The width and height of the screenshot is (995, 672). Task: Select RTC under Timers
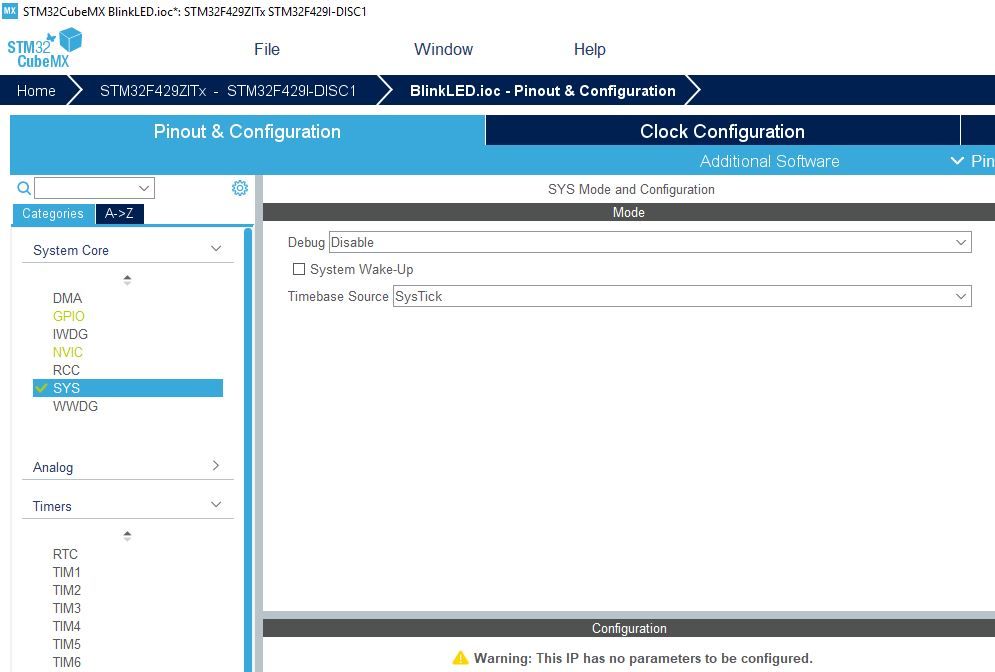[65, 554]
